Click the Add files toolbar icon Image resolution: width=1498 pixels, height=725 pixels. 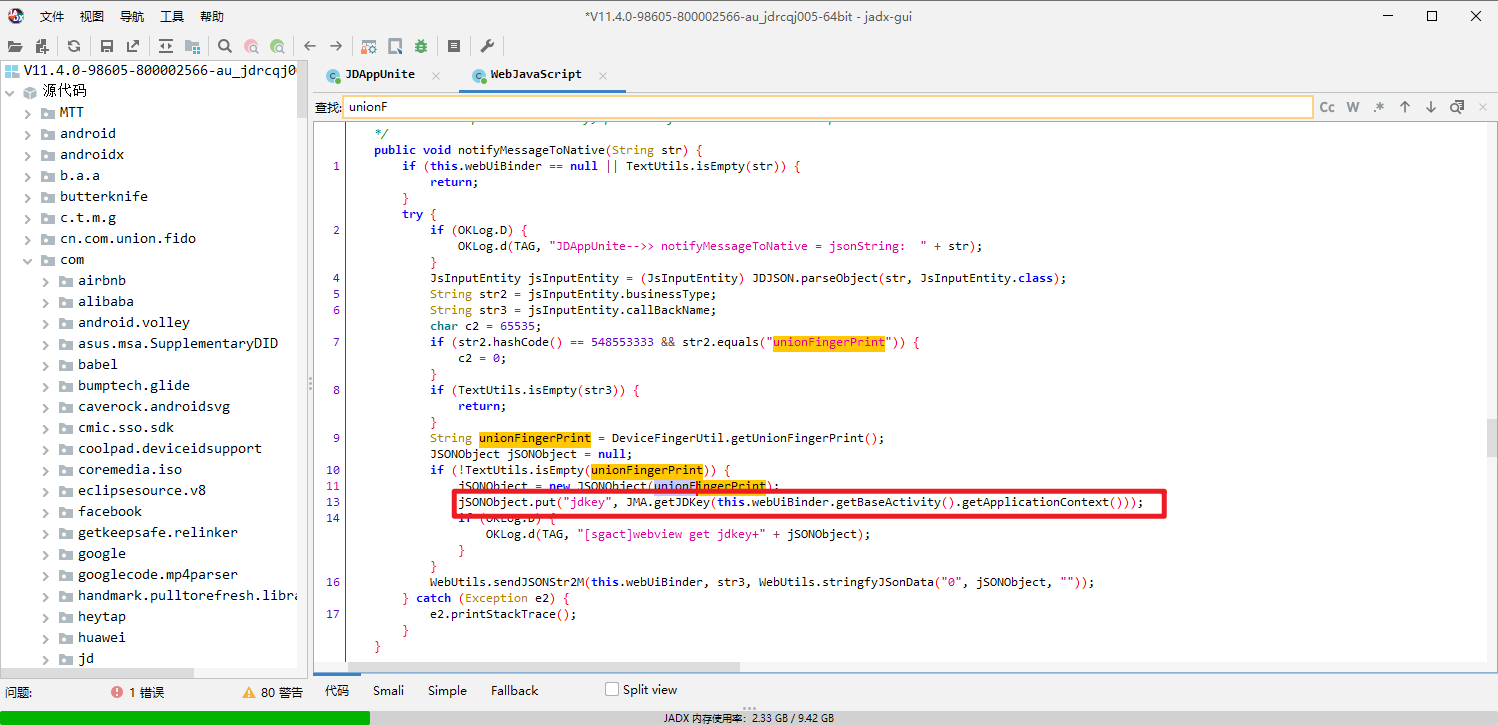point(42,46)
